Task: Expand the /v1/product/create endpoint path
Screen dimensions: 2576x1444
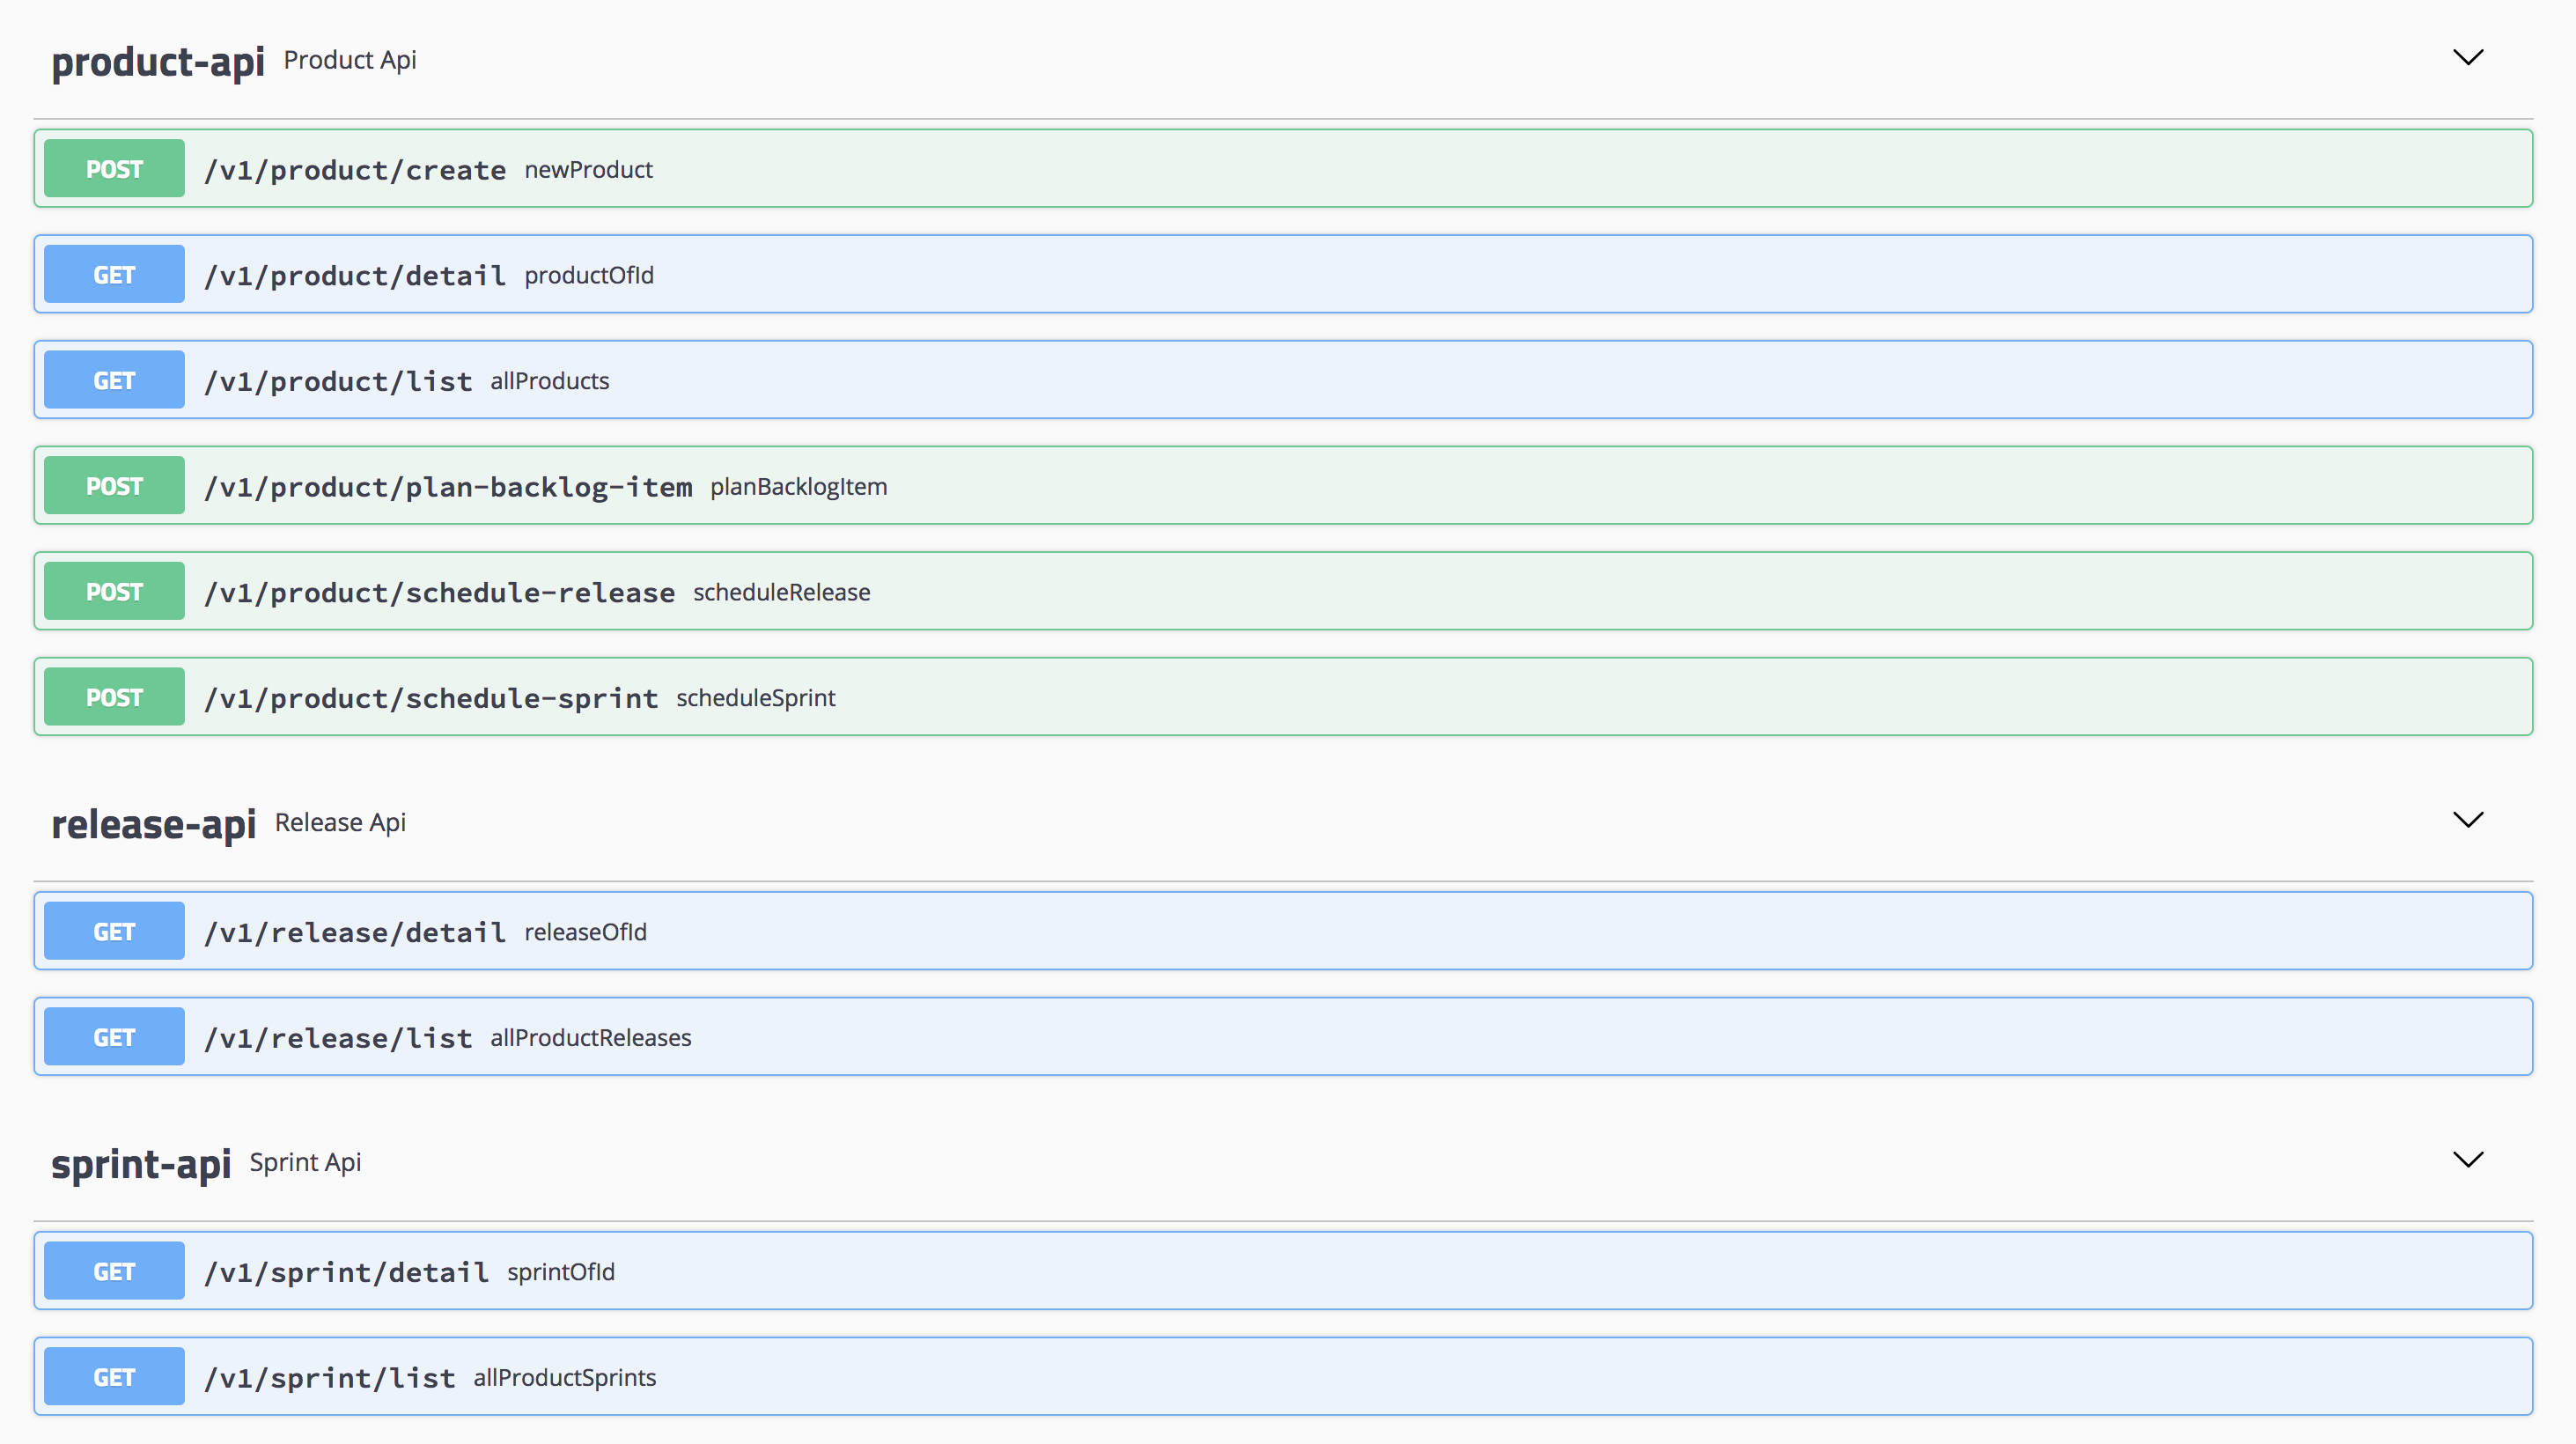Action: click(355, 170)
